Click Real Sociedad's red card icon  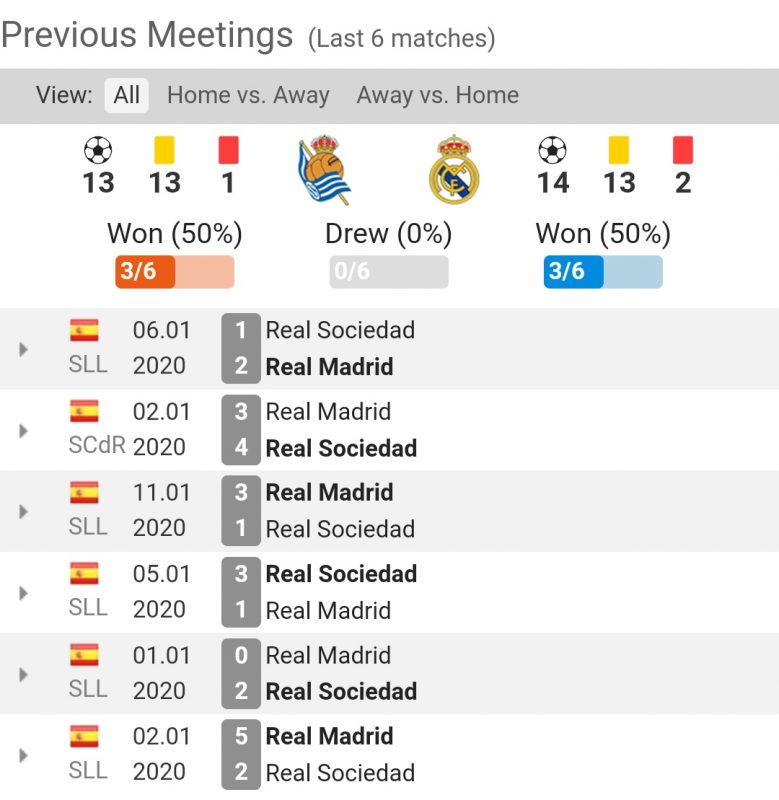coord(228,151)
